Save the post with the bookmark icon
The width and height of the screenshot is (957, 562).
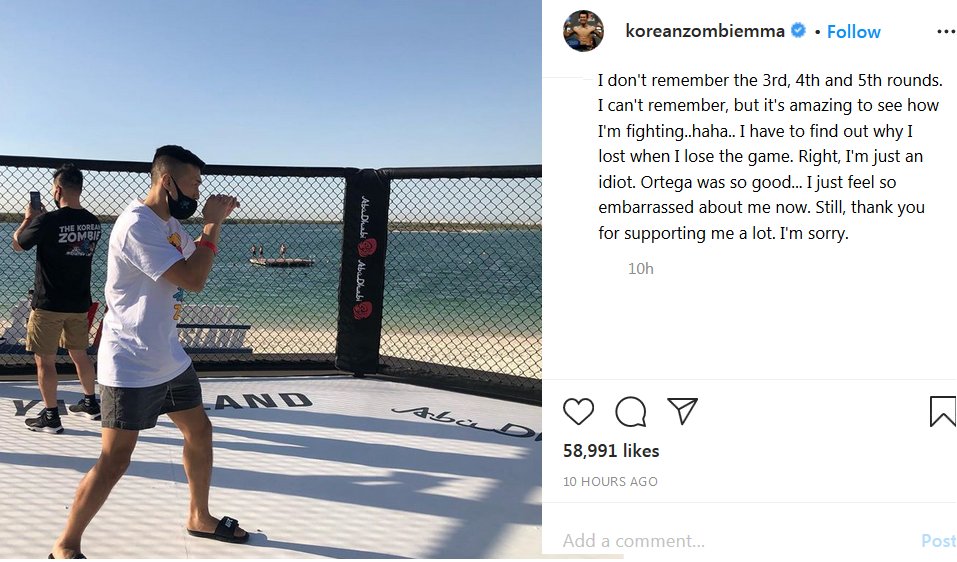tap(942, 411)
